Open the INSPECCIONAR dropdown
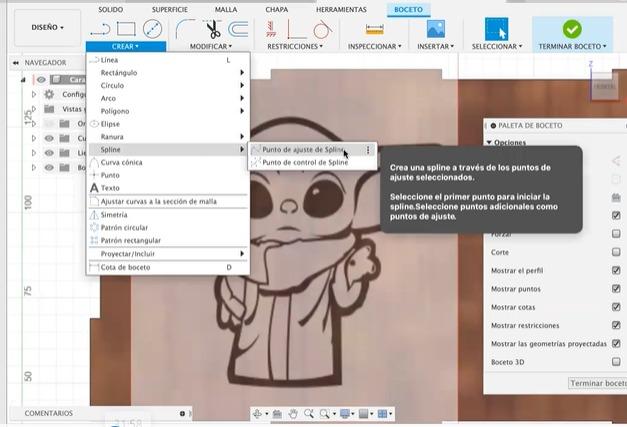The width and height of the screenshot is (627, 427). 375,46
